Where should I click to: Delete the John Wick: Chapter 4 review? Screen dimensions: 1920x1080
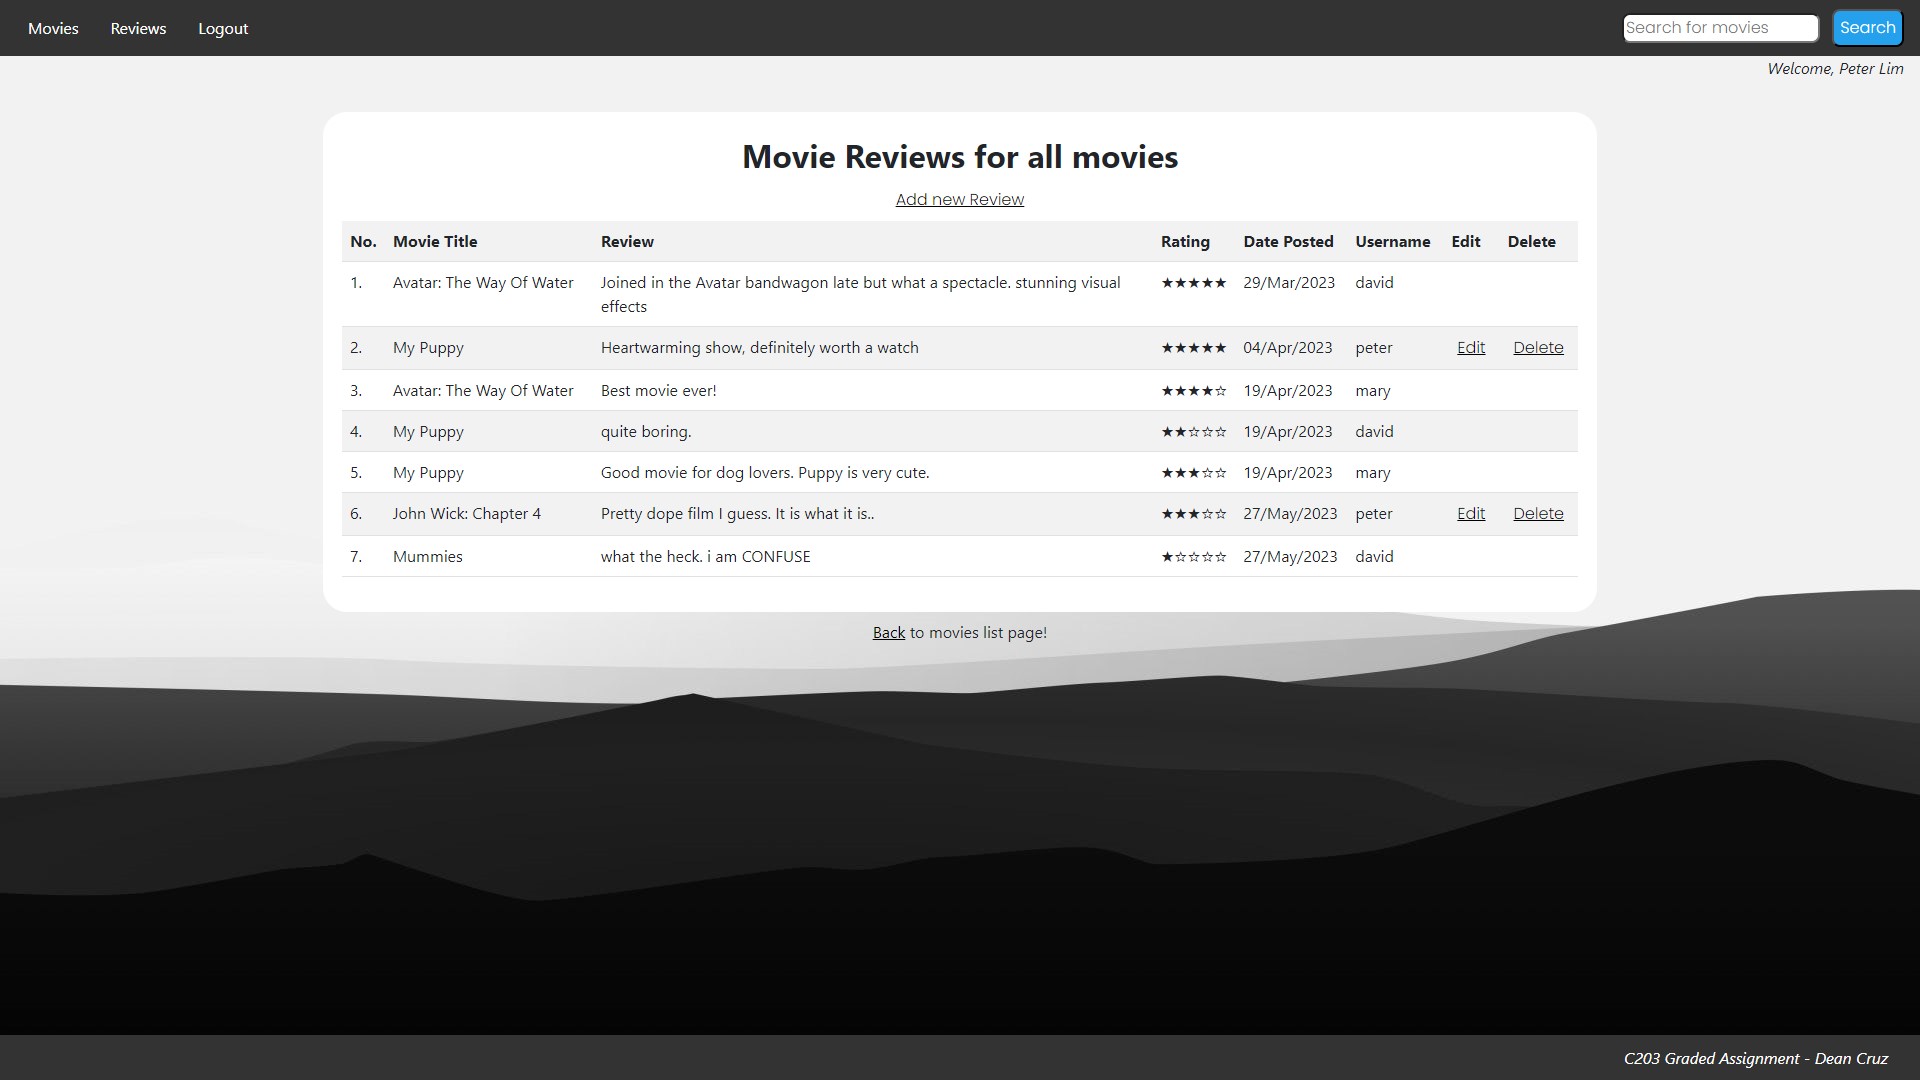click(1537, 514)
